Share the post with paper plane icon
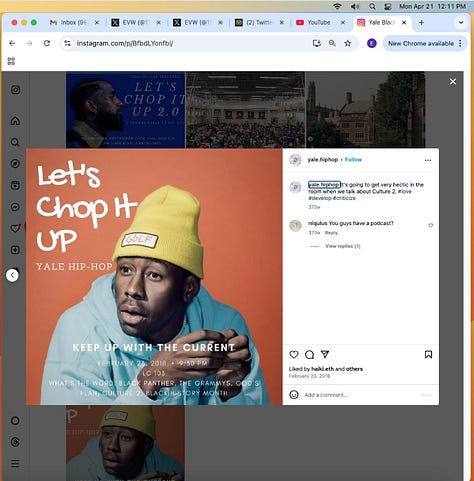Viewport: 474px width, 481px height. (325, 354)
